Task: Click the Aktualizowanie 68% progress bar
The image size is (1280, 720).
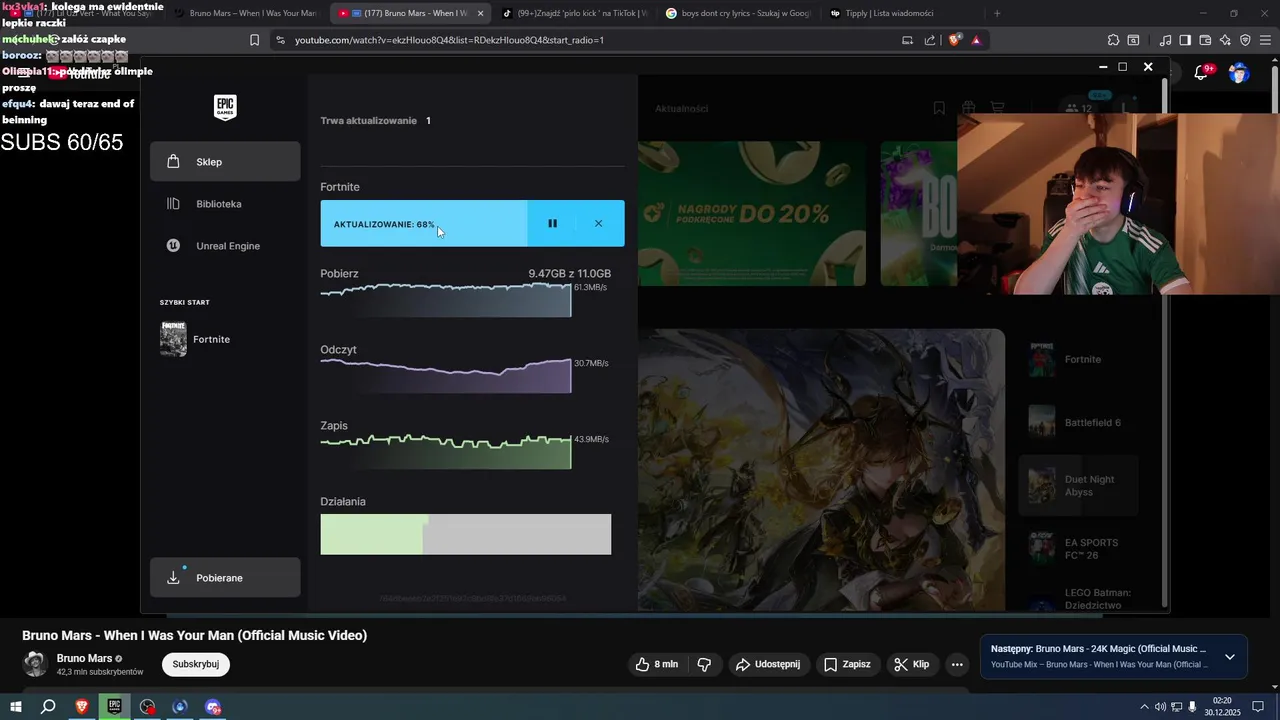Action: 424,224
